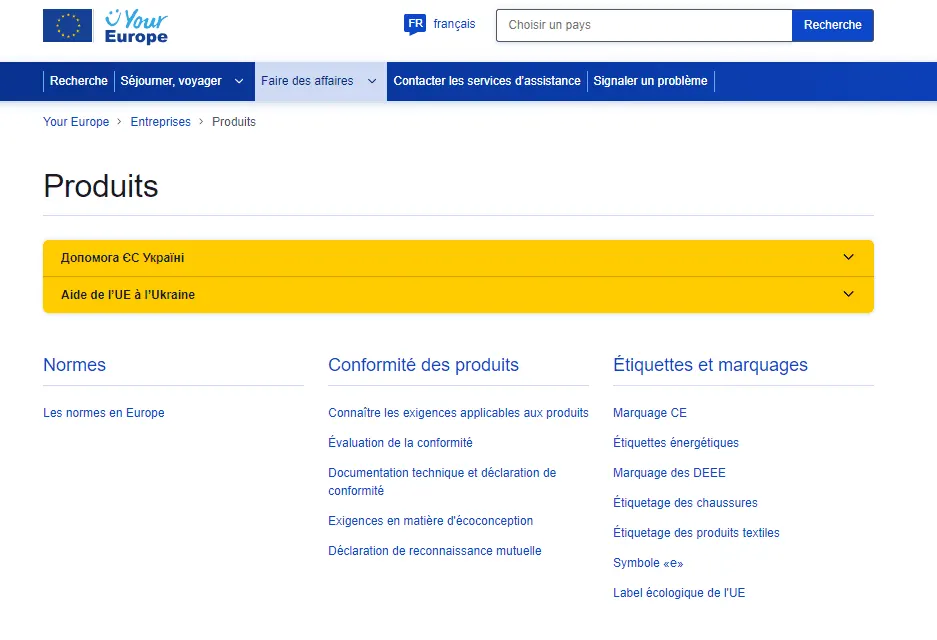Open Documentation technique et déclaration de conformité

coord(442,482)
